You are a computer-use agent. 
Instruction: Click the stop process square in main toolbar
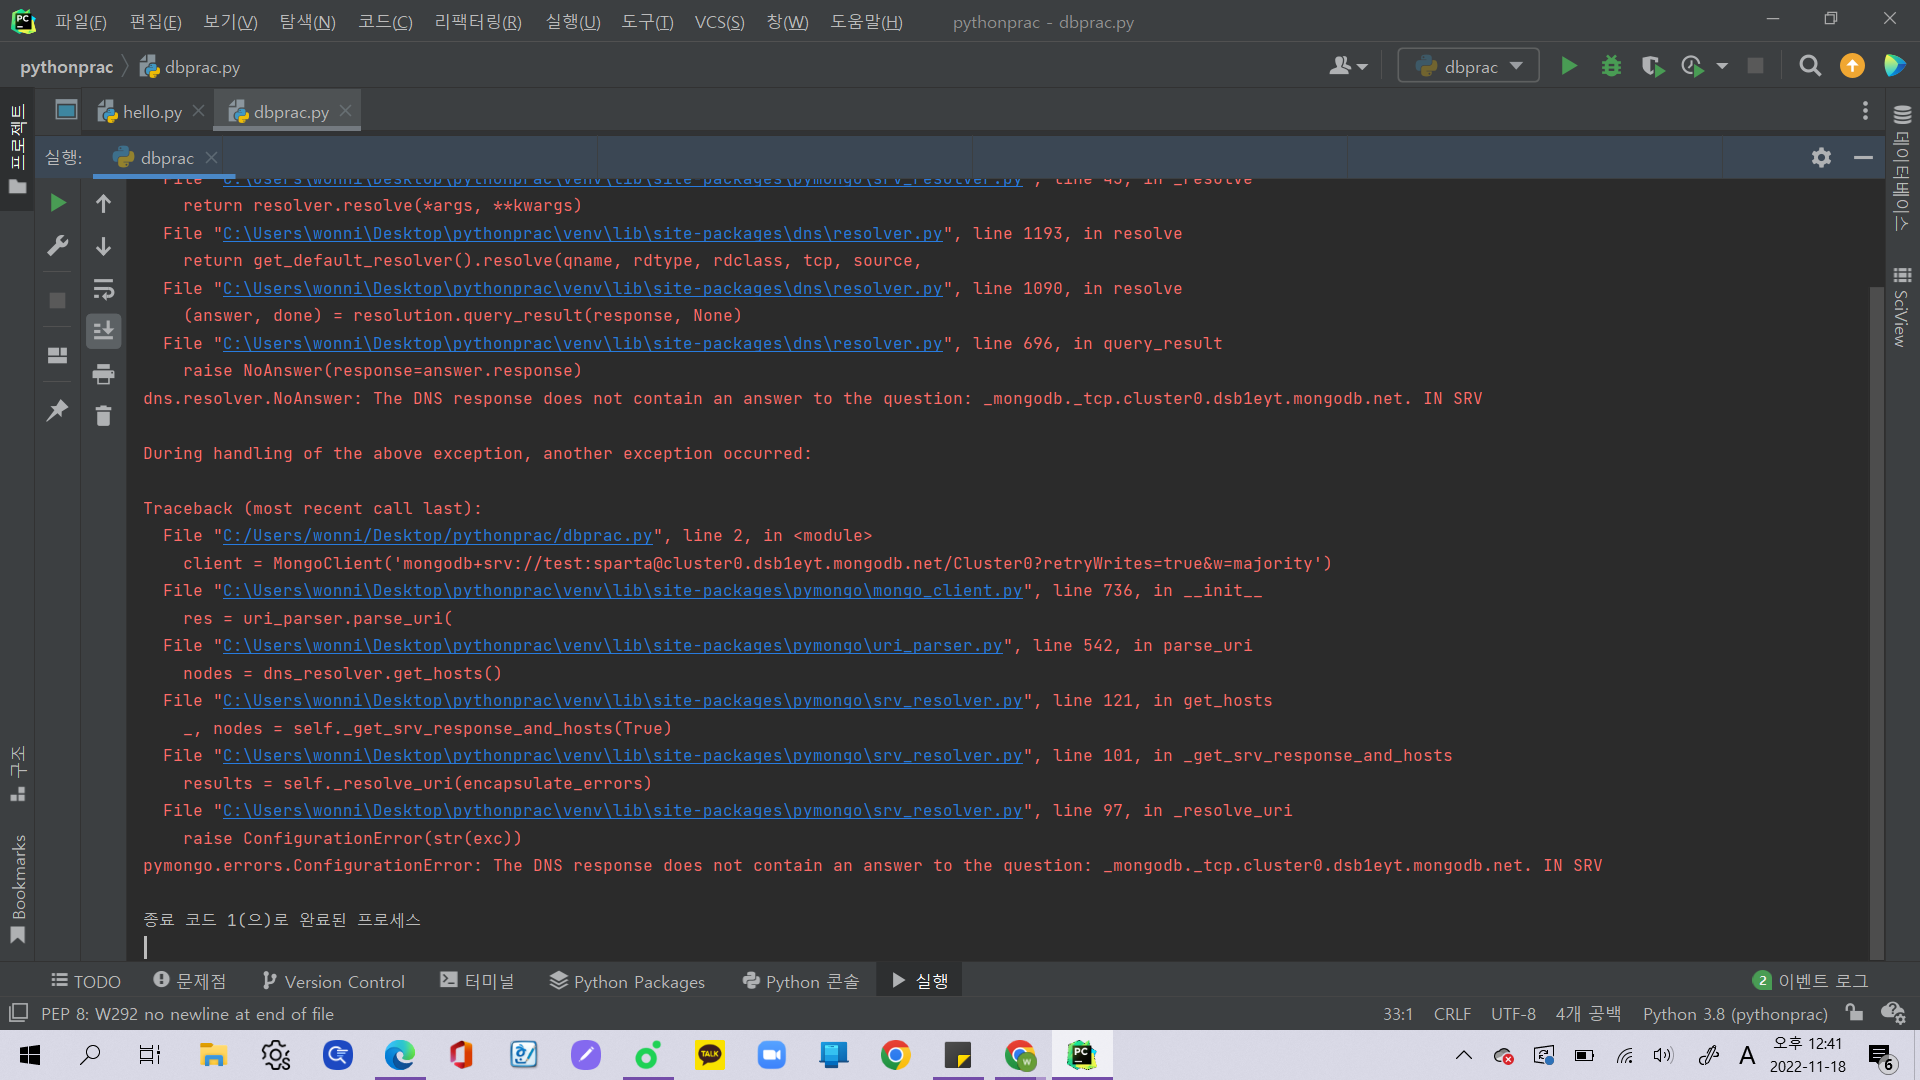1755,66
